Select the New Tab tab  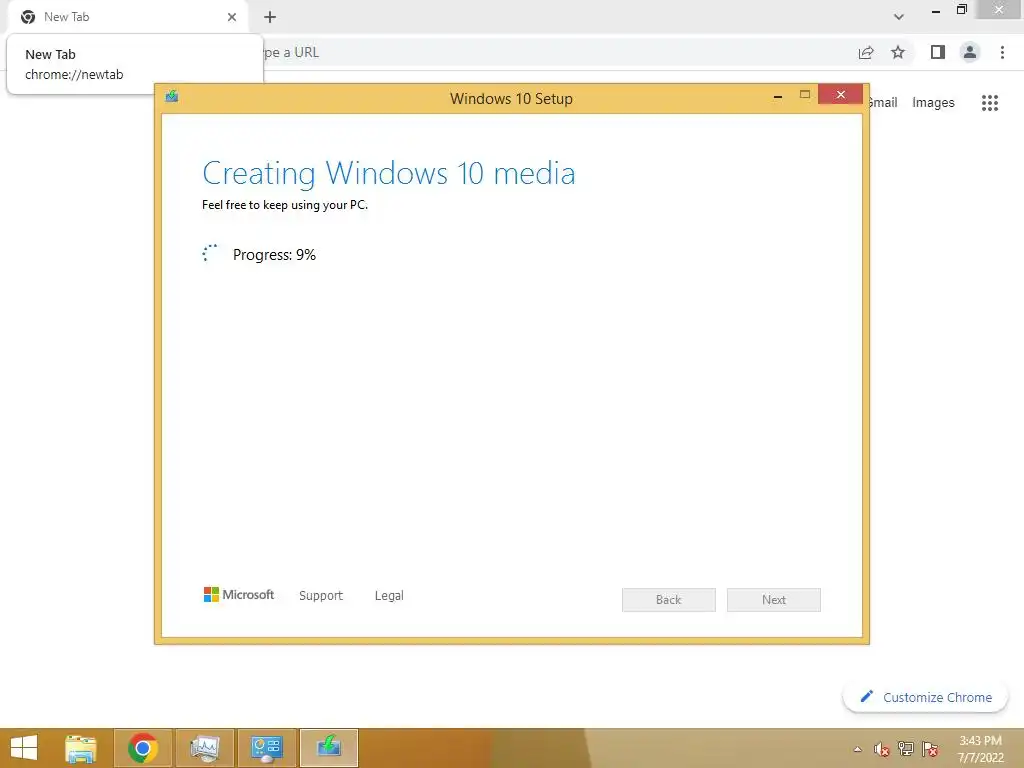click(129, 17)
